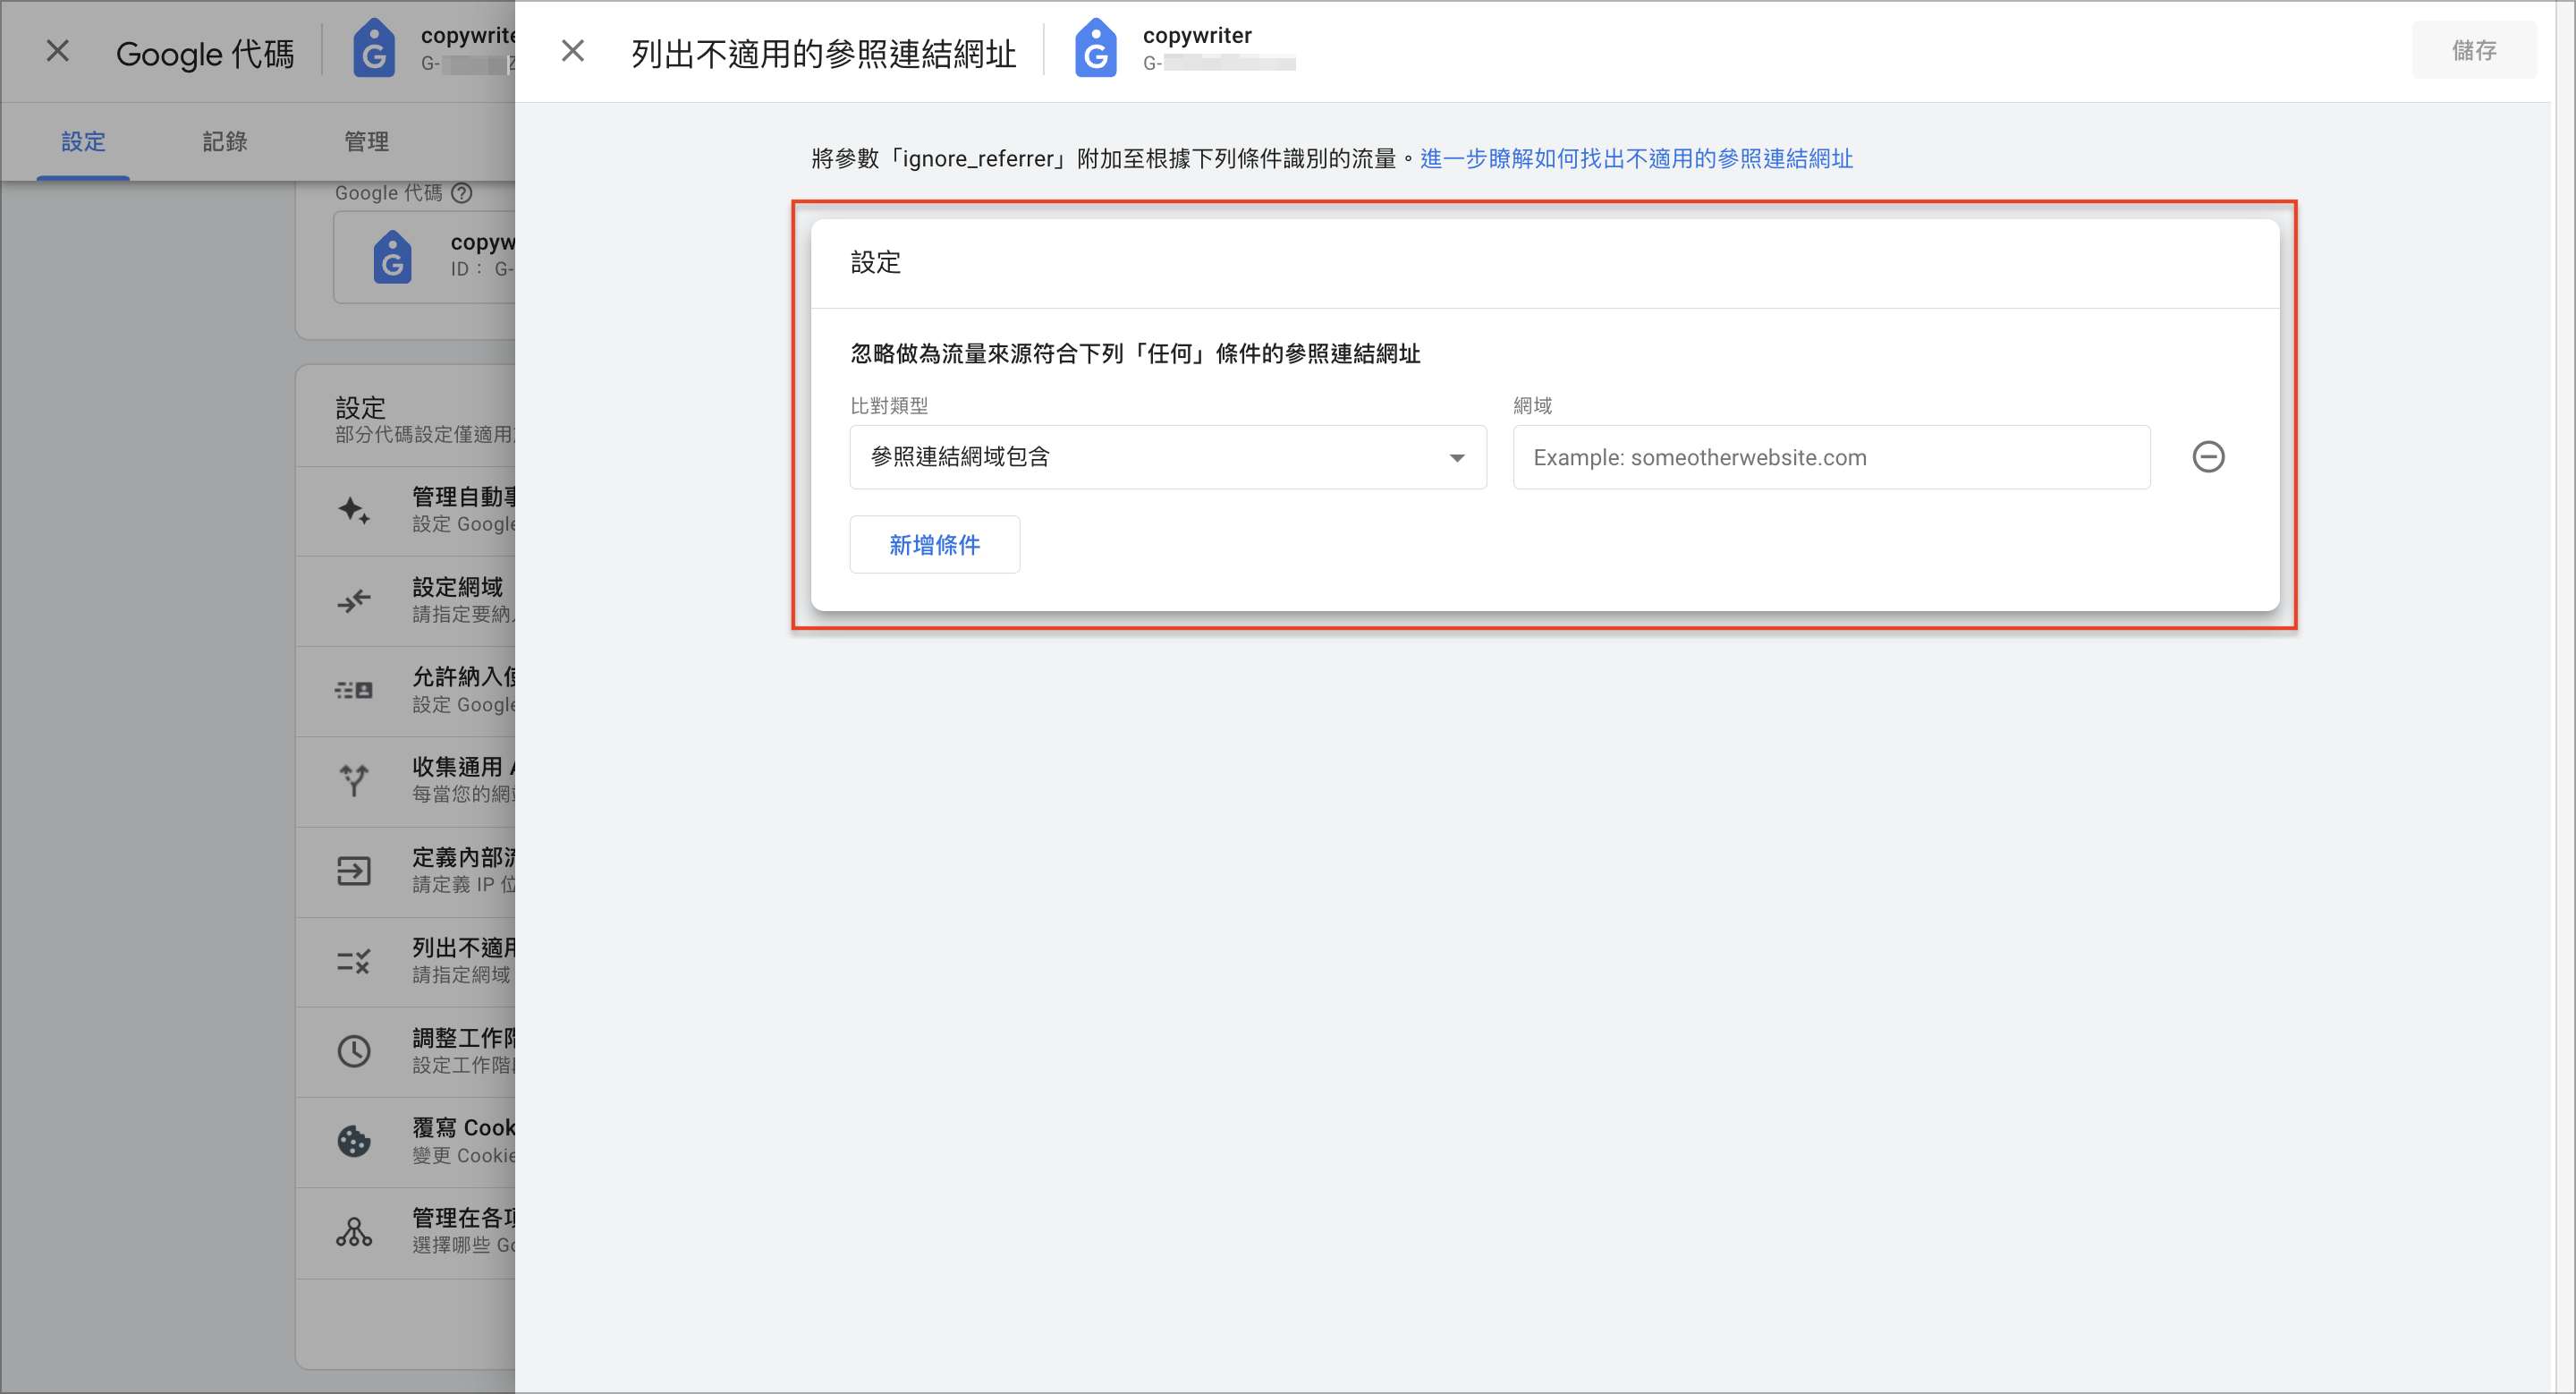Image resolution: width=2576 pixels, height=1394 pixels.
Task: Open the 調整工作 session timeout row
Action: (x=406, y=1052)
